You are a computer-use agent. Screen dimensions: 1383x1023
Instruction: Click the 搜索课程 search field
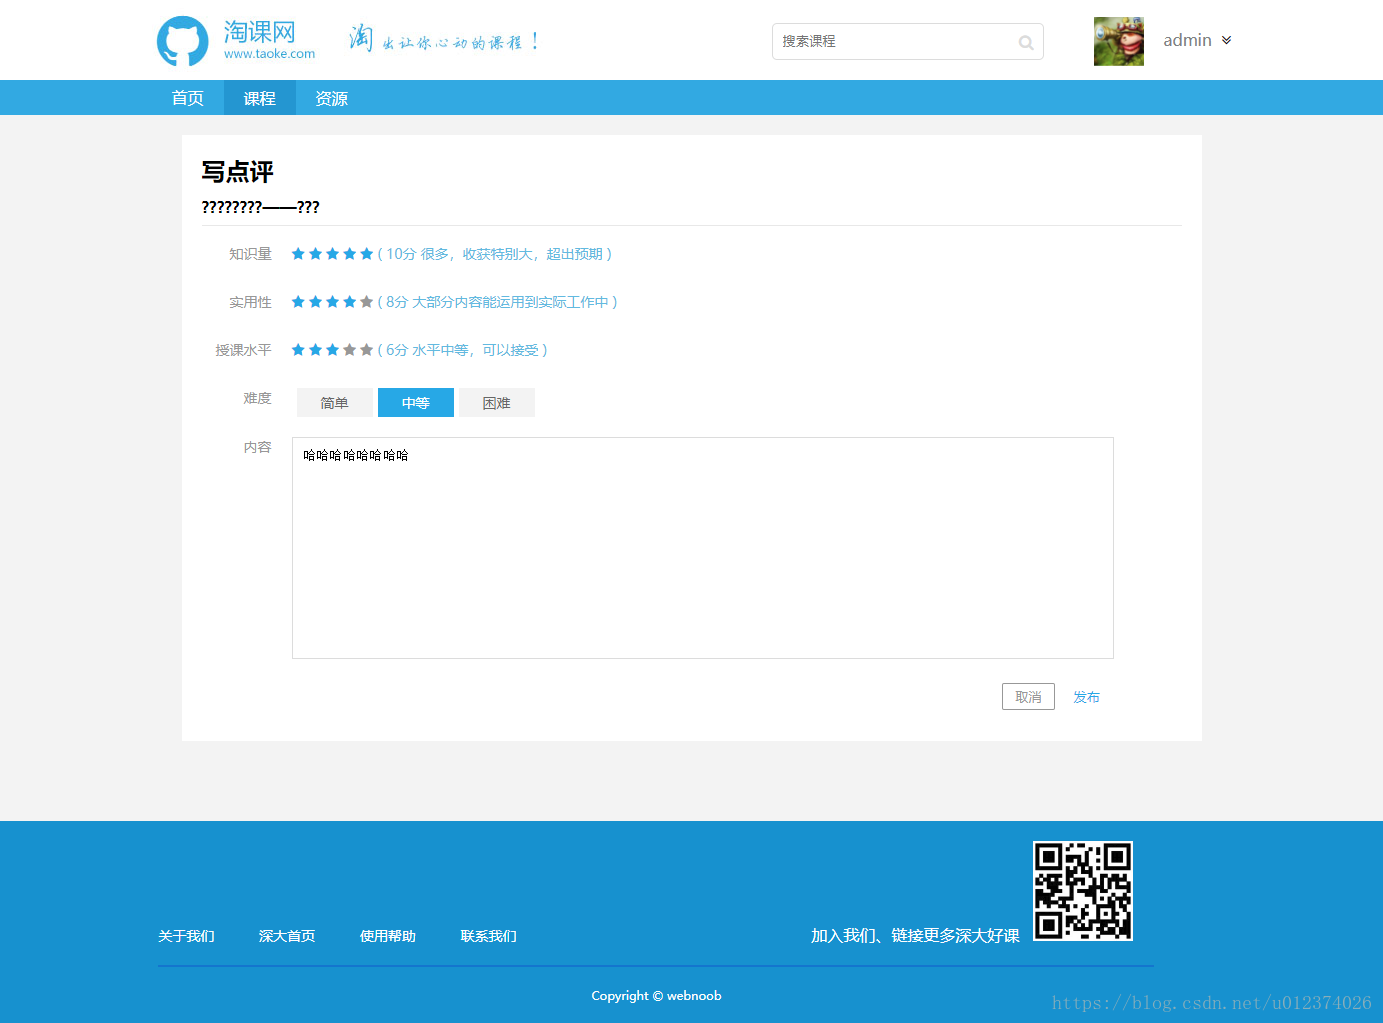tap(908, 41)
